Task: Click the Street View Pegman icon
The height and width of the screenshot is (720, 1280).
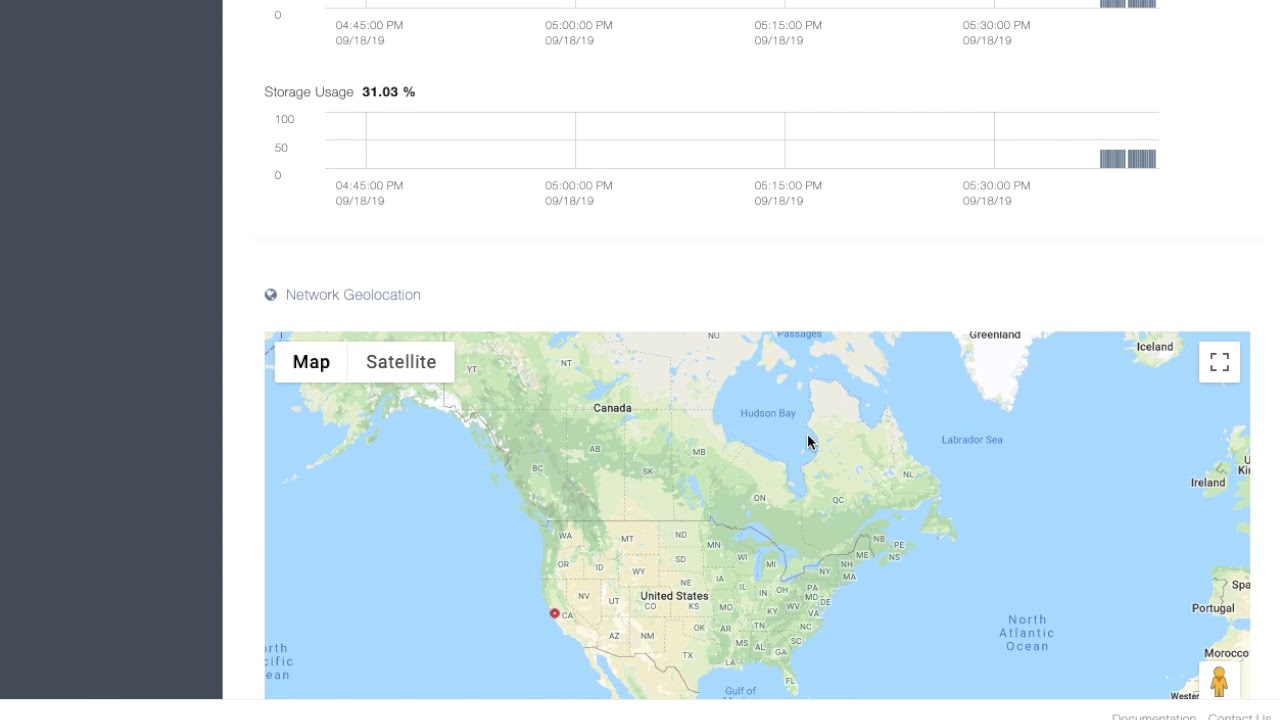Action: (x=1219, y=681)
